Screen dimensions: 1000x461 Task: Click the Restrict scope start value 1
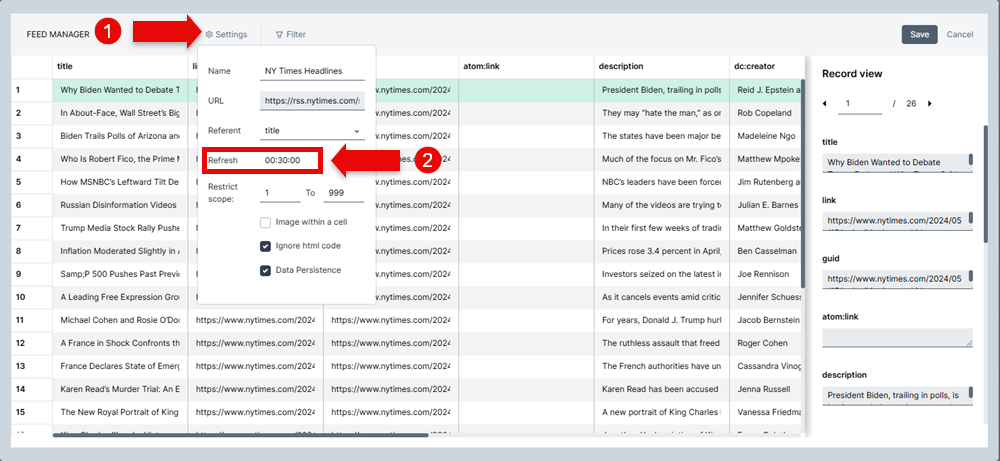[279, 193]
